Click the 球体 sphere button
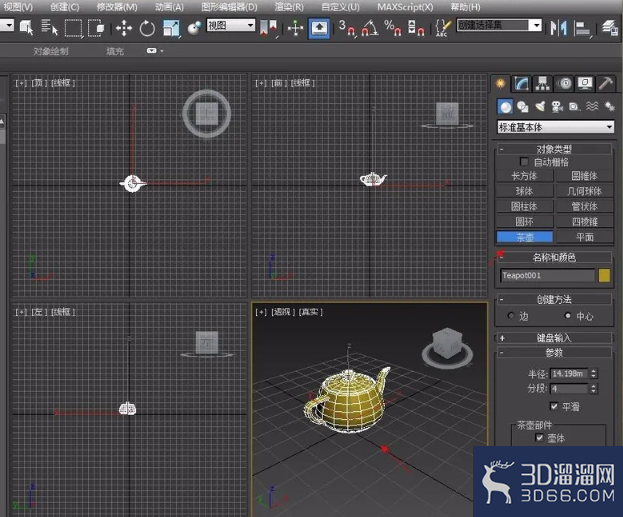Image resolution: width=623 pixels, height=517 pixels. (x=524, y=191)
